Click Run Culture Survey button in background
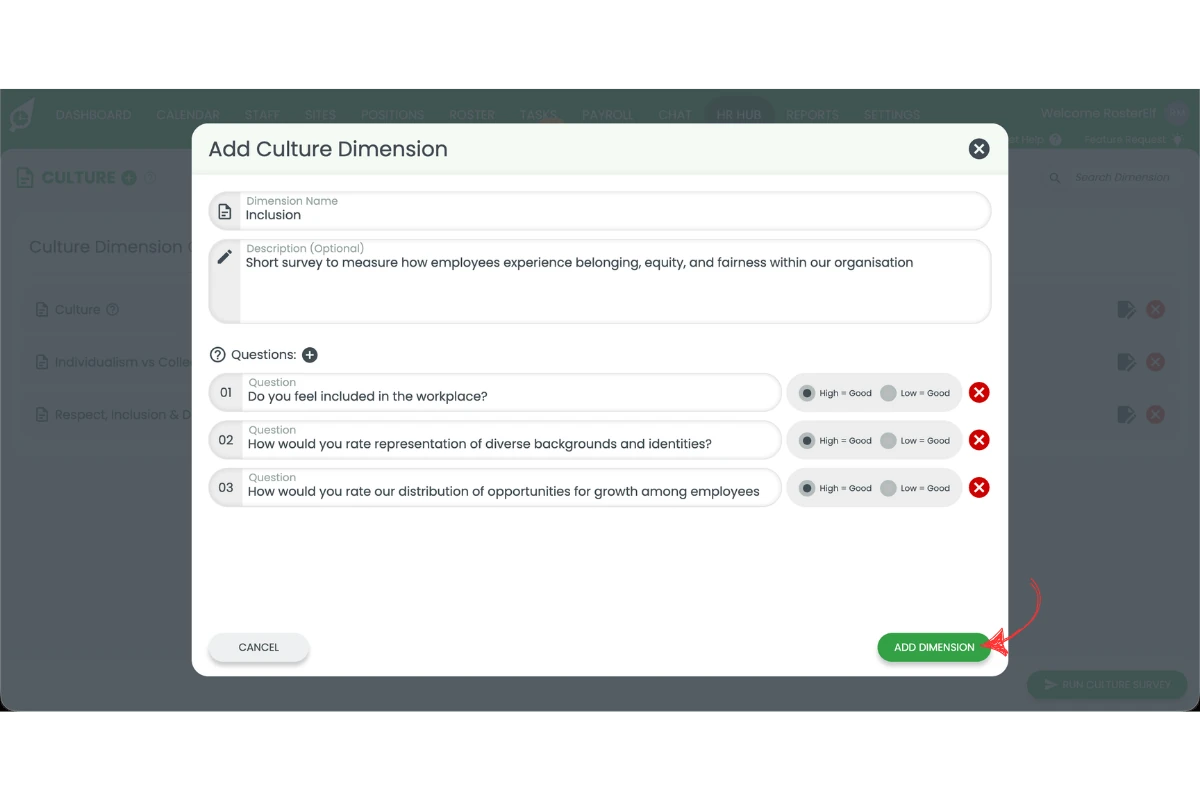 (x=1107, y=685)
